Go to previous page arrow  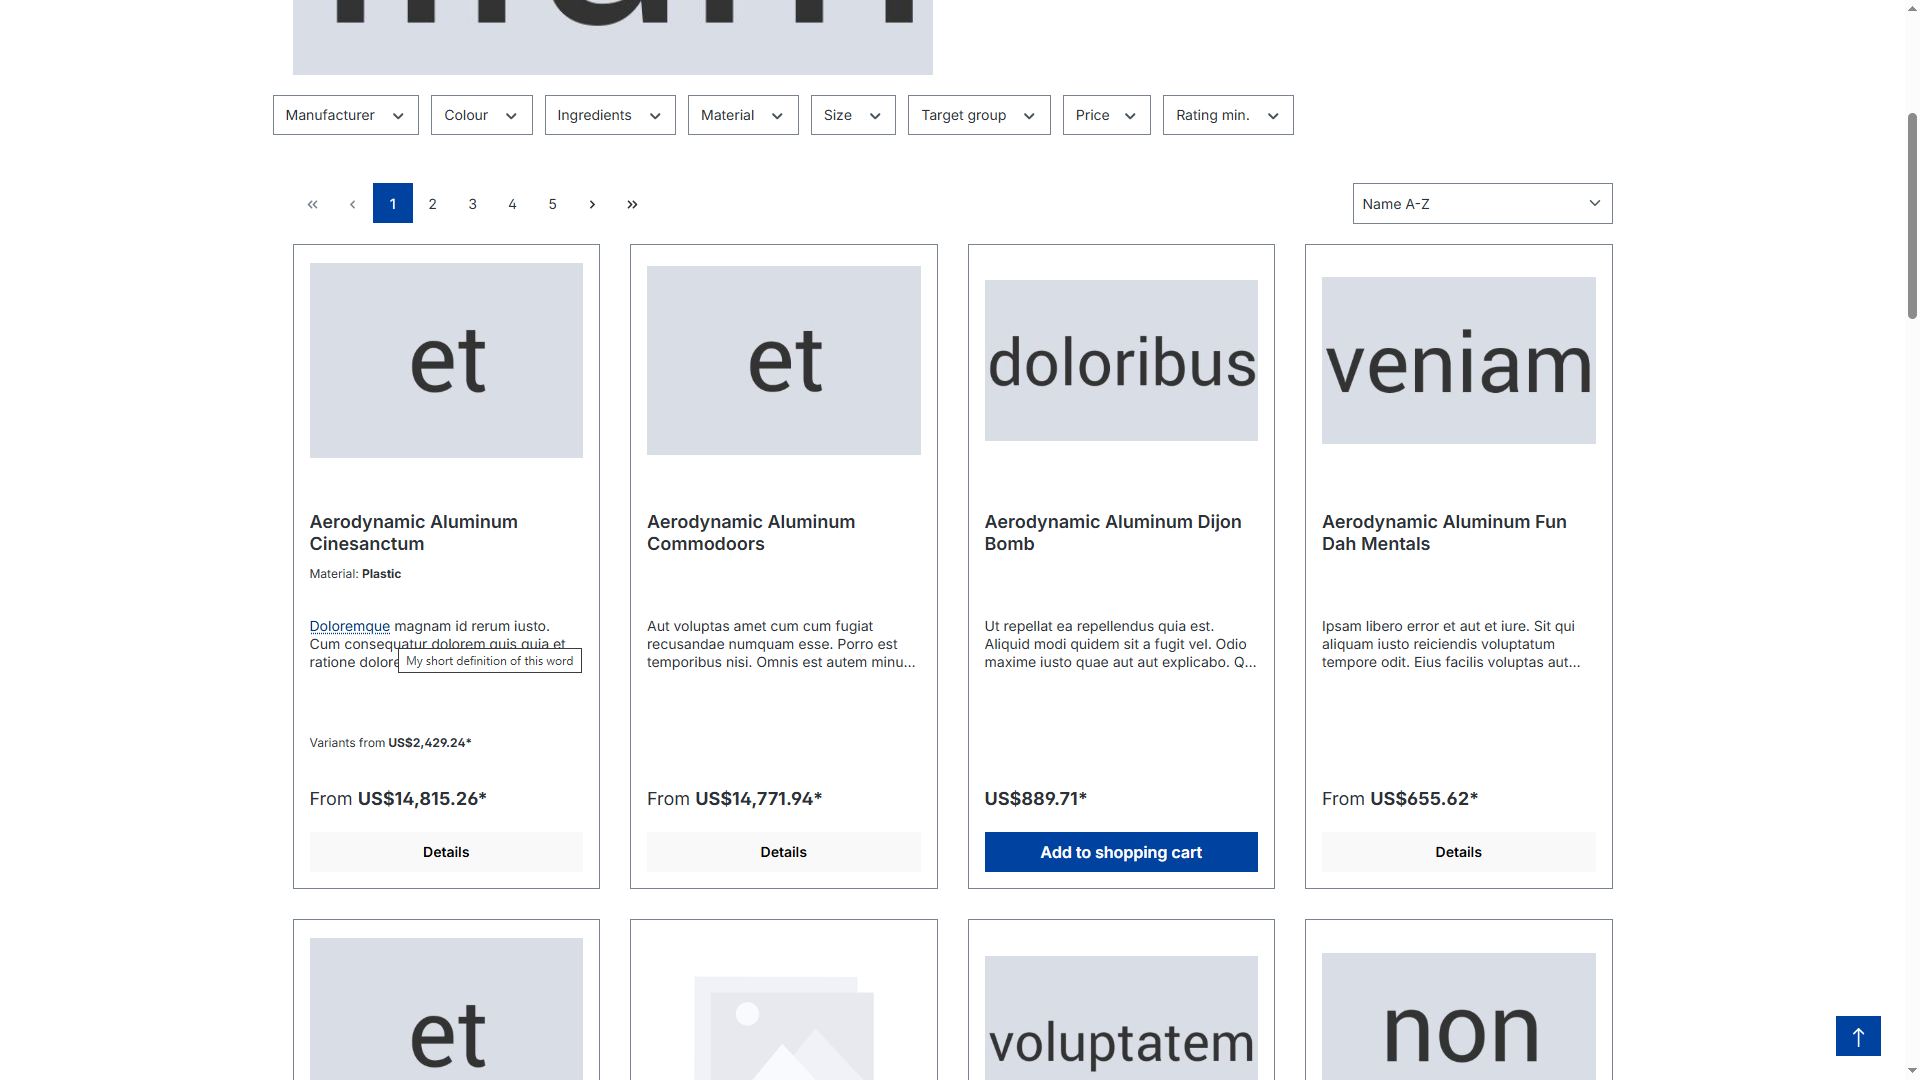coord(353,204)
